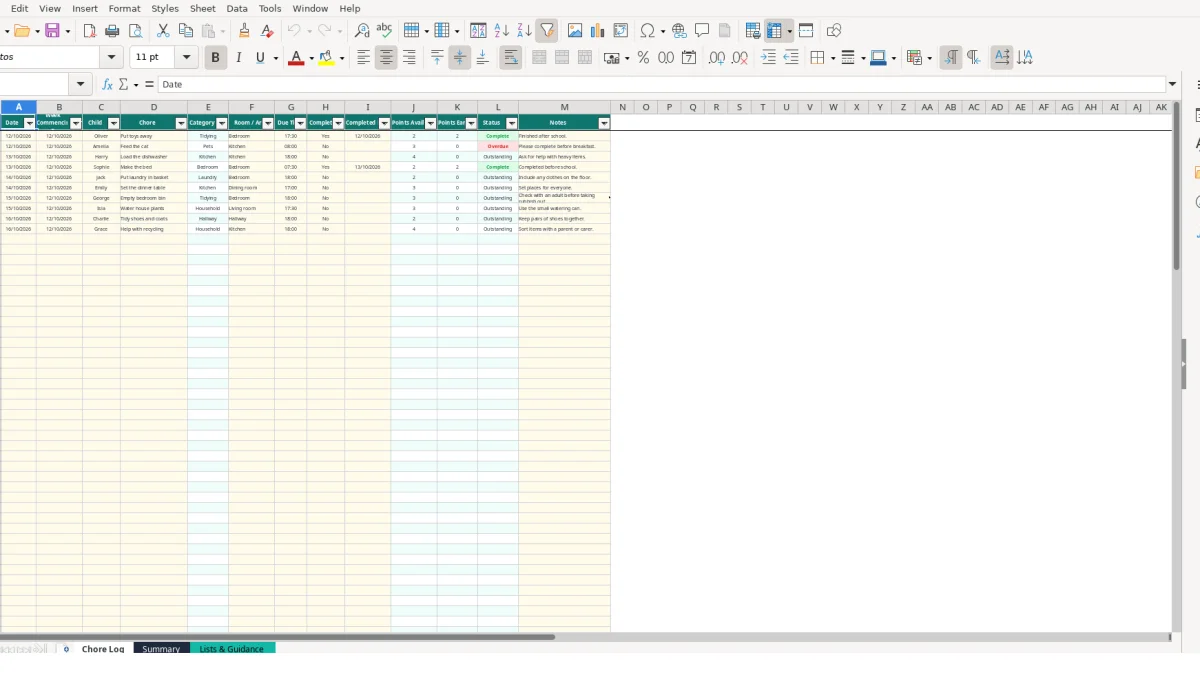Expand the Name Box dropdown

(81, 85)
